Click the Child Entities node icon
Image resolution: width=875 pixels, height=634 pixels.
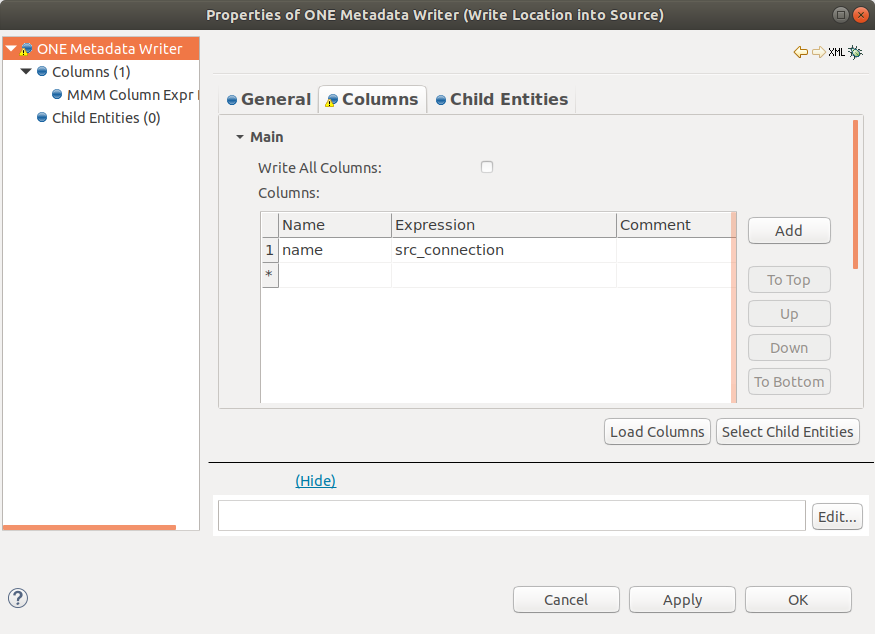point(42,117)
